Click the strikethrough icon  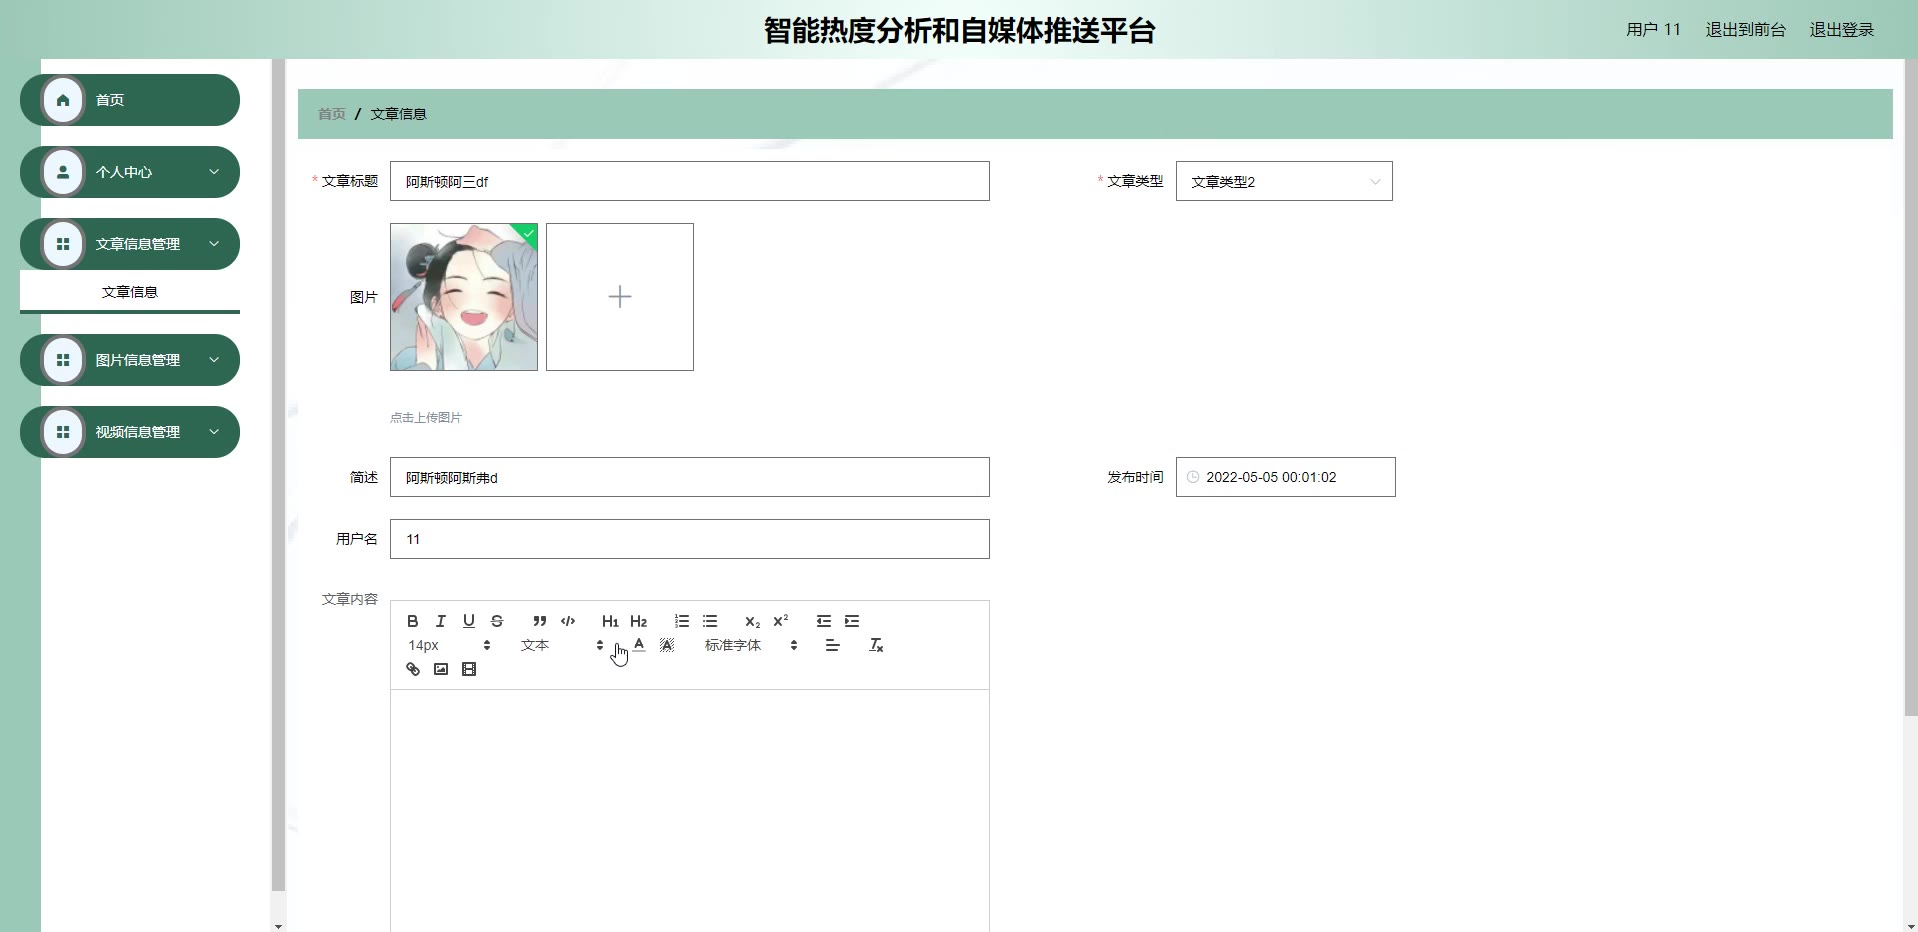pyautogui.click(x=497, y=621)
